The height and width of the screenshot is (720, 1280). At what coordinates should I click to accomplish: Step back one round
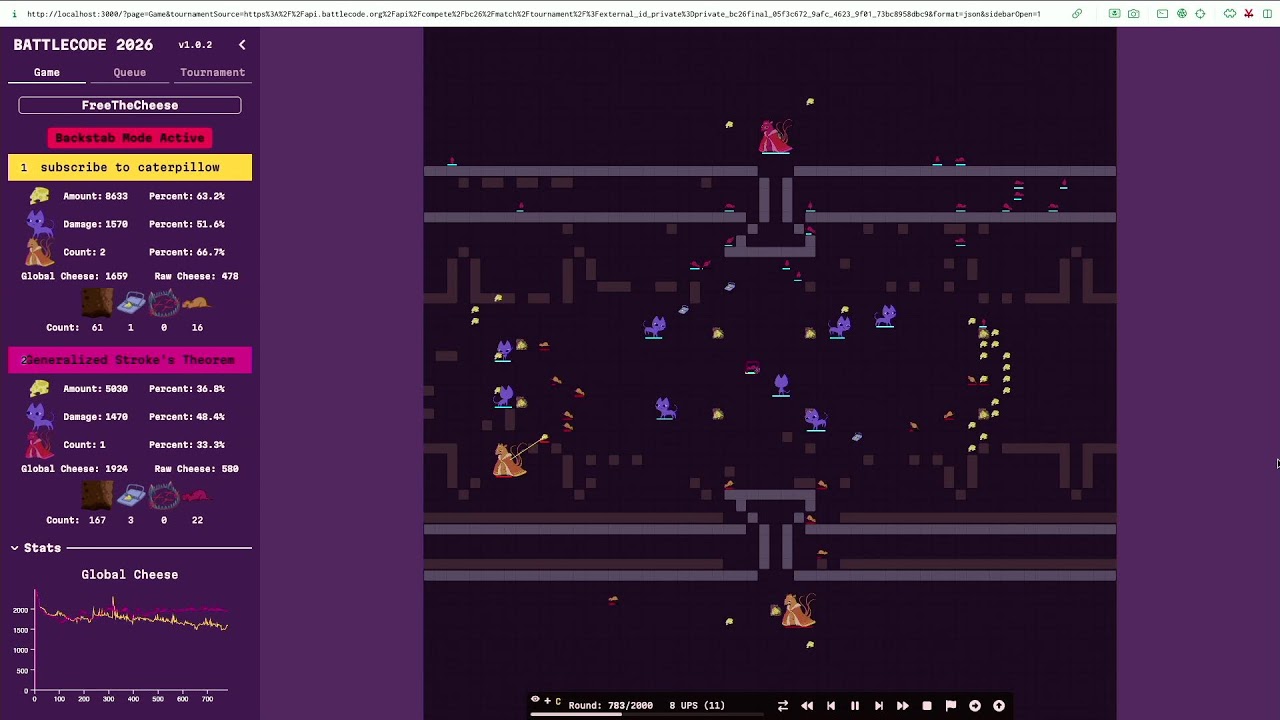831,706
